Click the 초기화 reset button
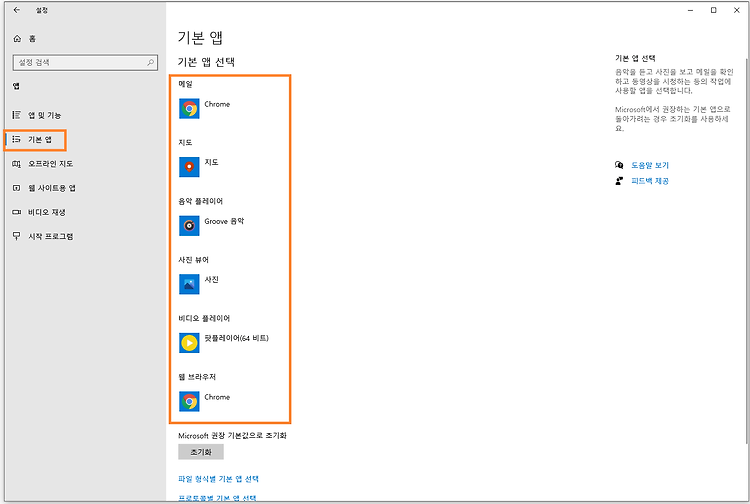 [x=201, y=452]
